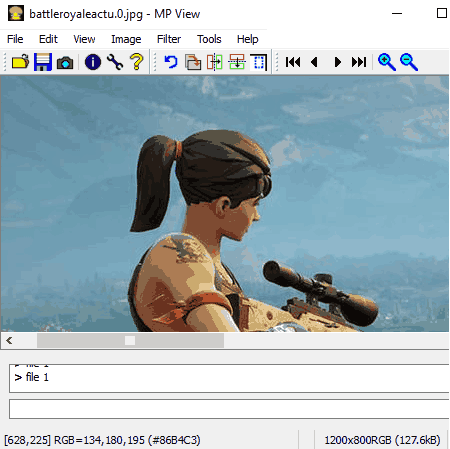This screenshot has width=450, height=449.
Task: Open the Image menu
Action: point(126,39)
